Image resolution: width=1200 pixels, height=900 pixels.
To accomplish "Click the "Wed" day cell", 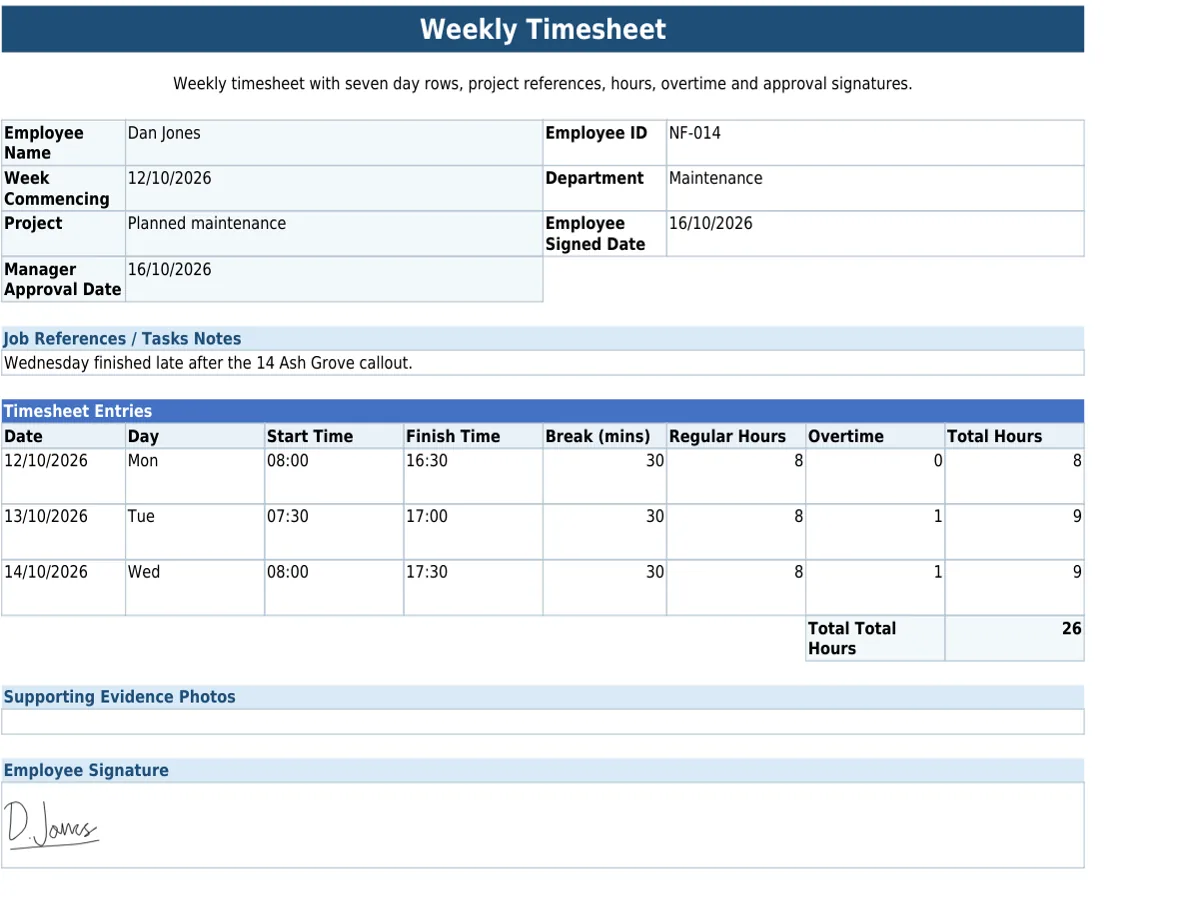I will point(195,588).
